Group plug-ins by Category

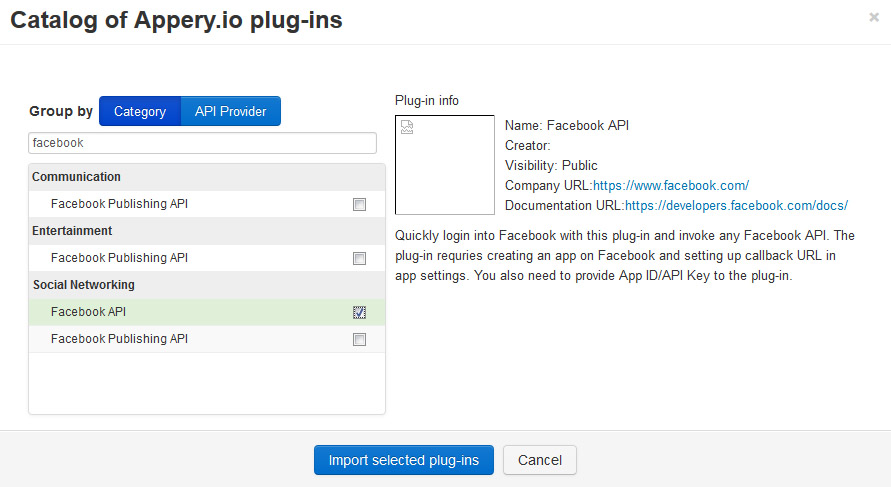140,111
